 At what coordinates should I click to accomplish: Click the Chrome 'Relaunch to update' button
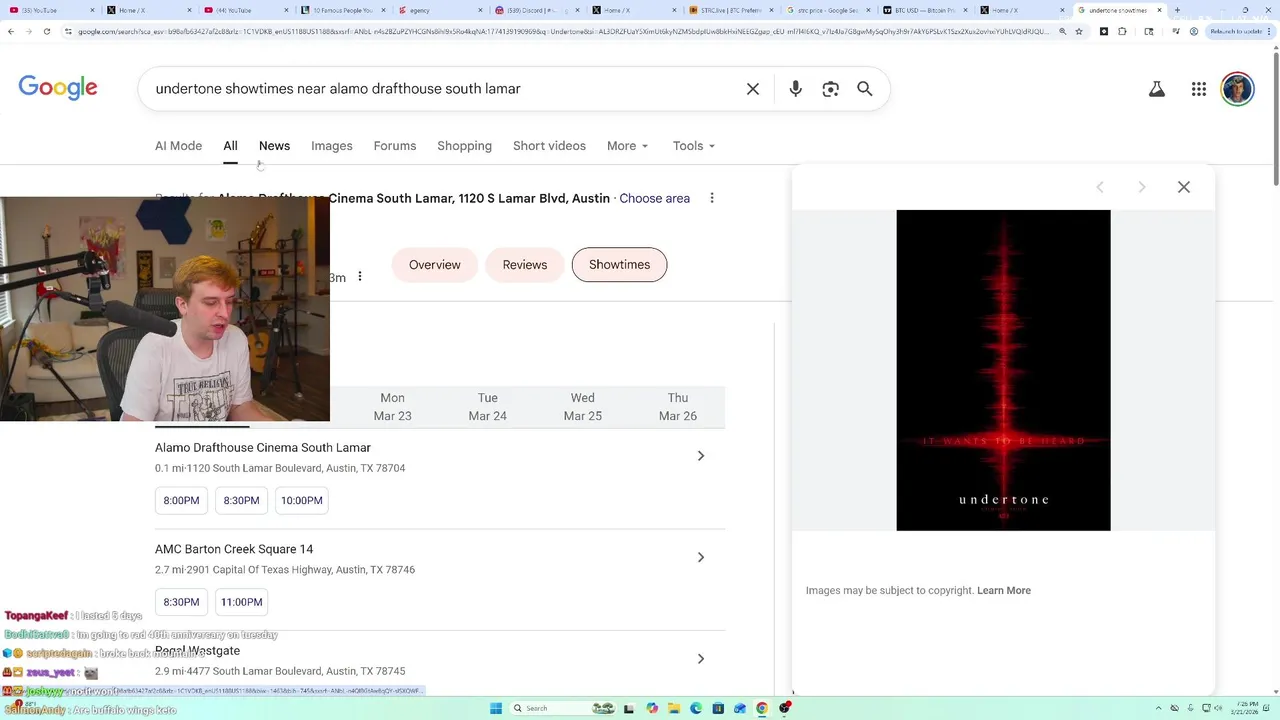1239,31
